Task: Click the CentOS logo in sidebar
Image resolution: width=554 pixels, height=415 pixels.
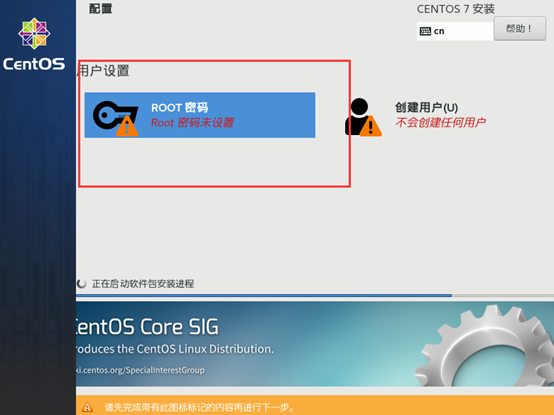Action: pos(34,44)
